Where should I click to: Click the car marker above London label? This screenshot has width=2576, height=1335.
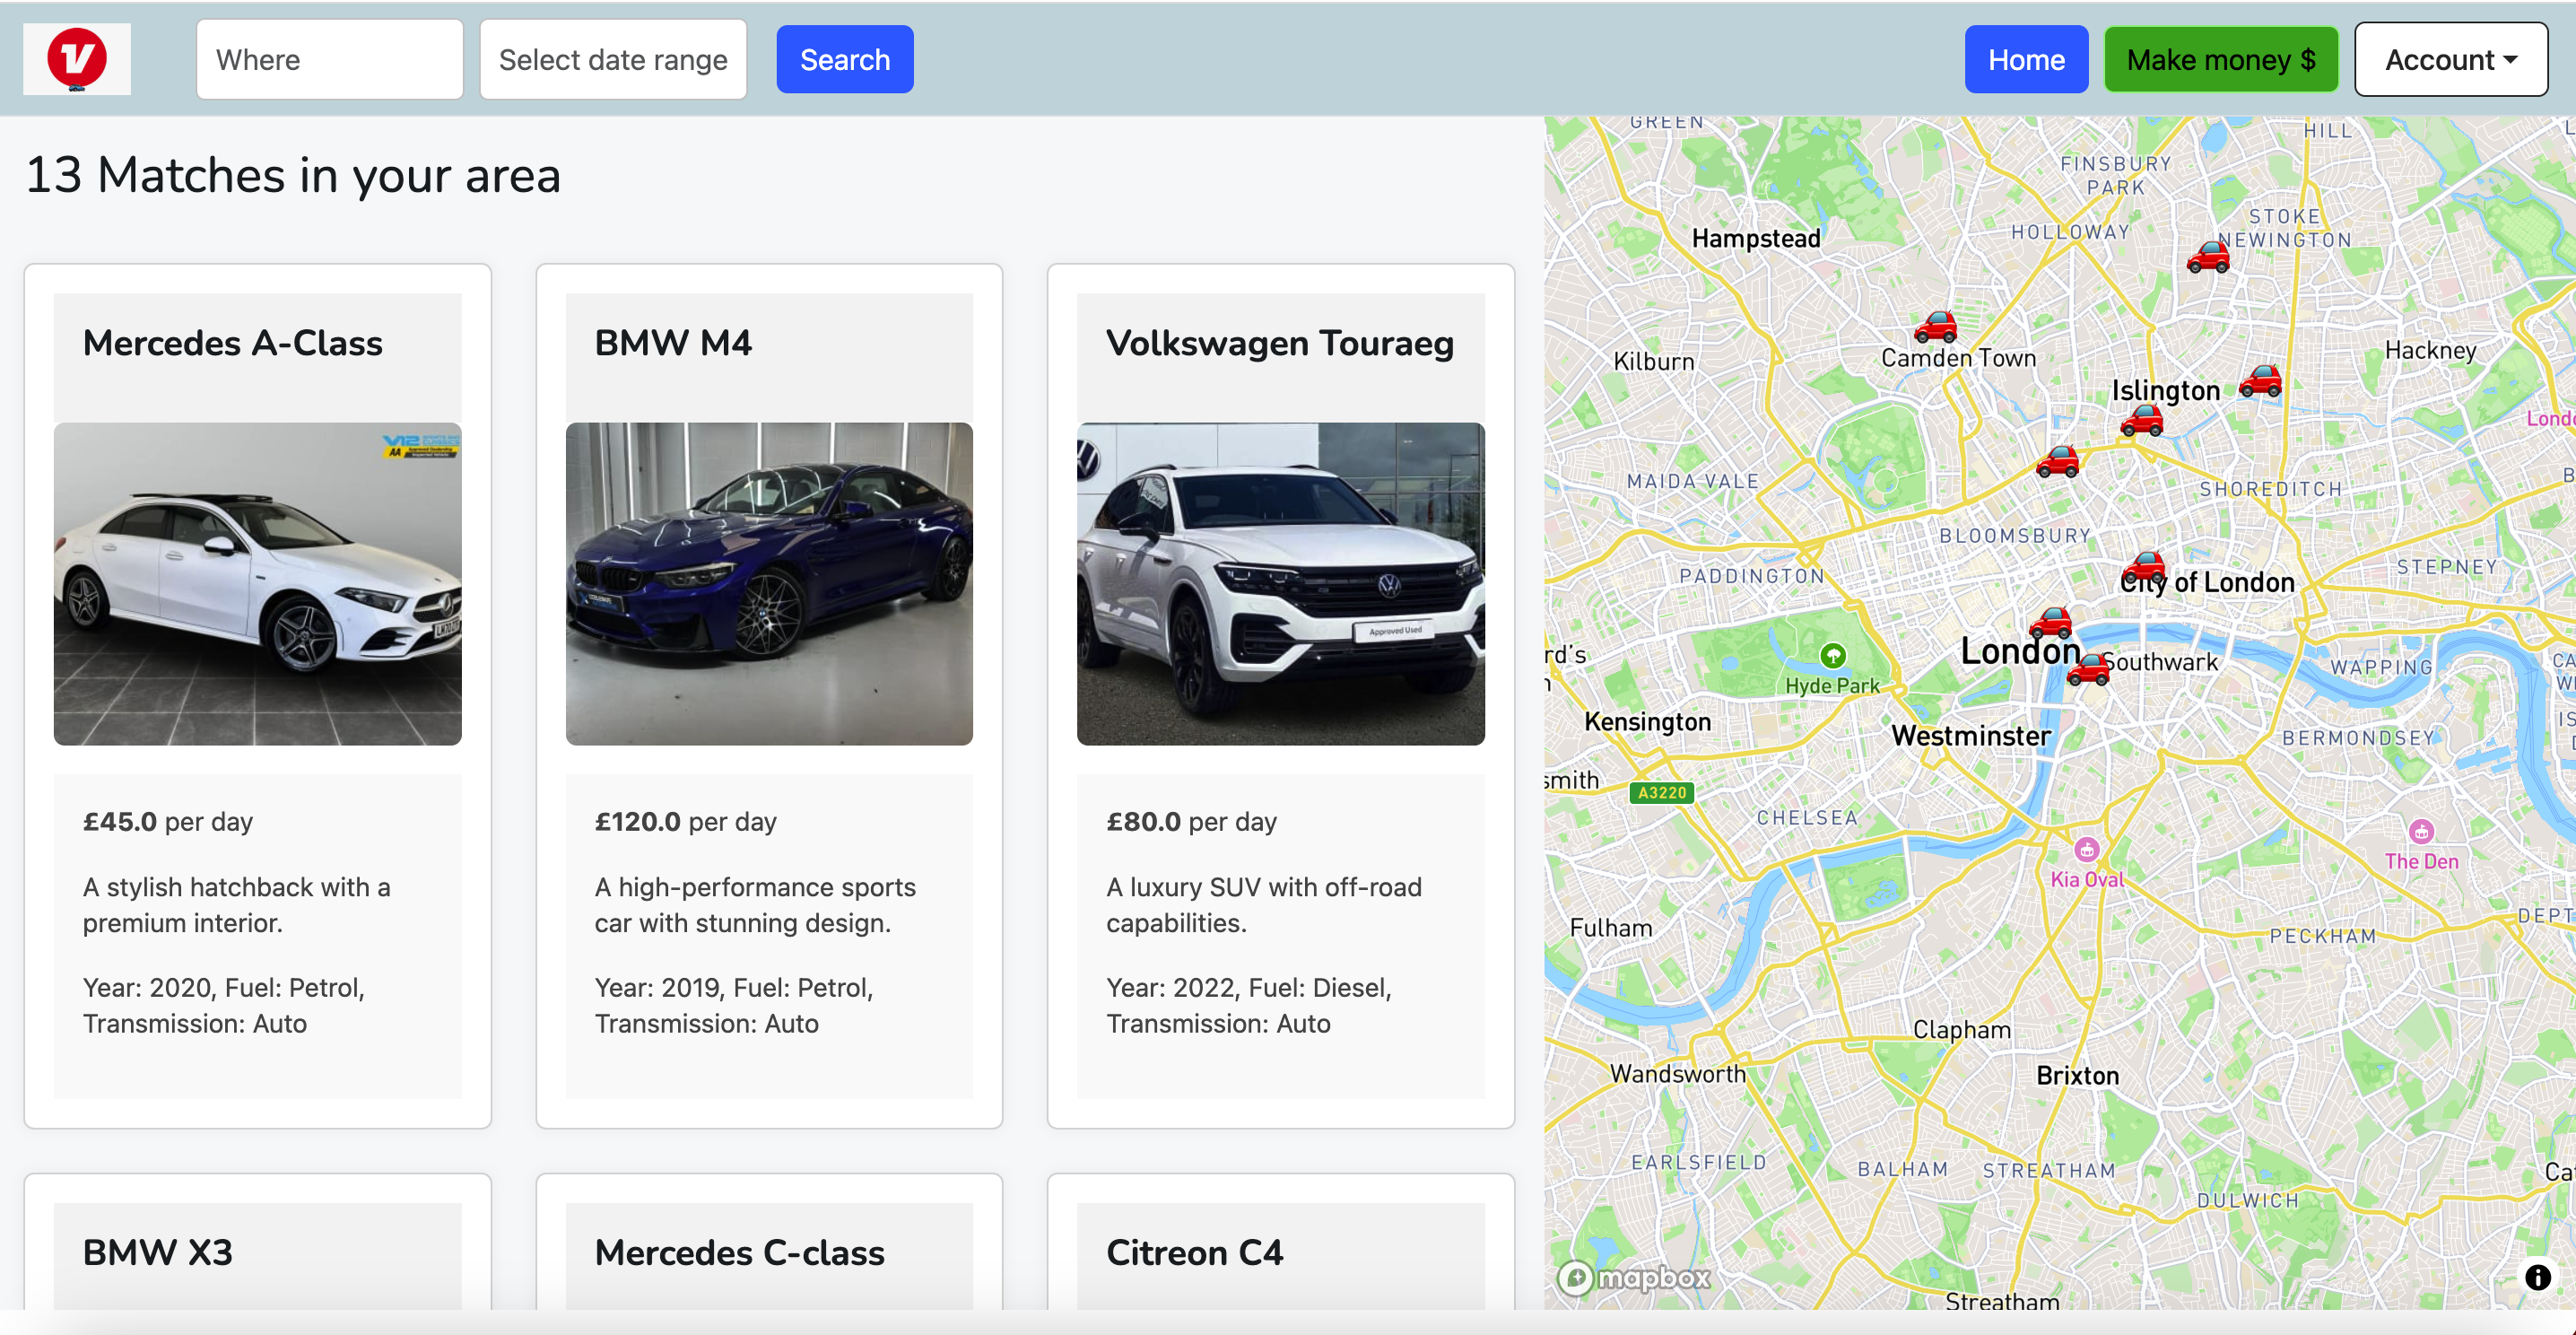2050,622
